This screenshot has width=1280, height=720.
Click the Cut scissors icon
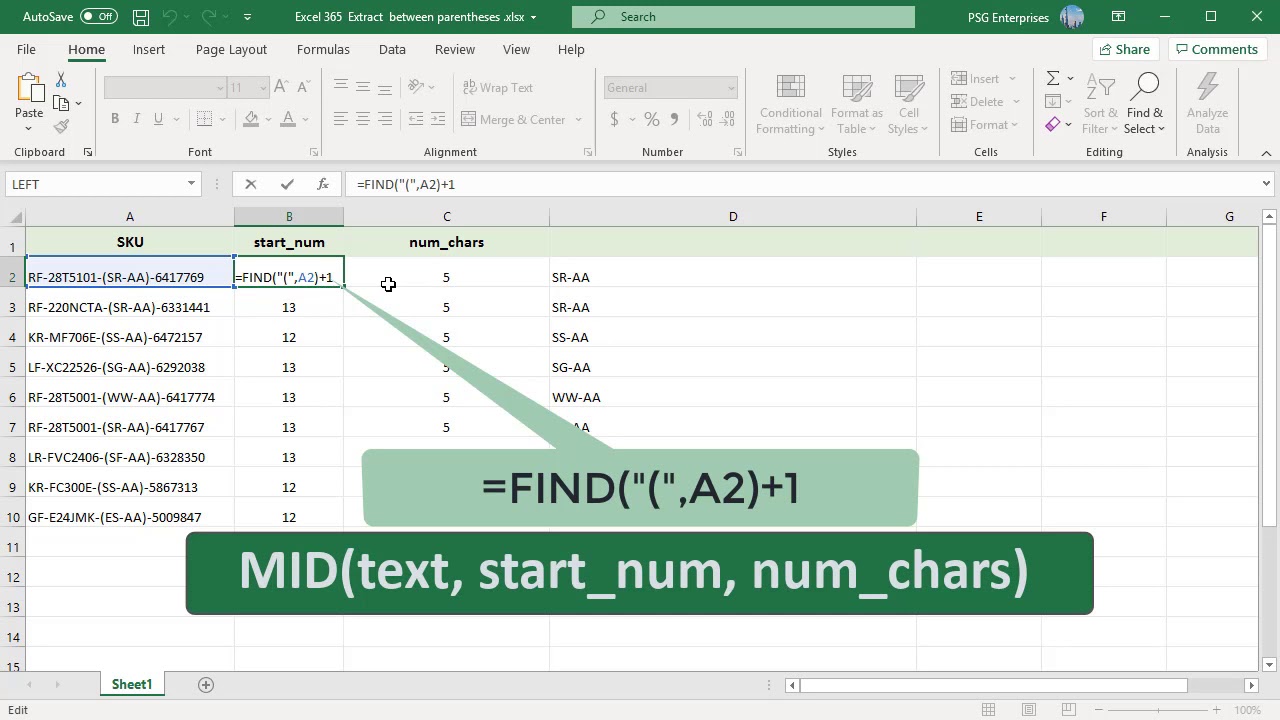61,80
